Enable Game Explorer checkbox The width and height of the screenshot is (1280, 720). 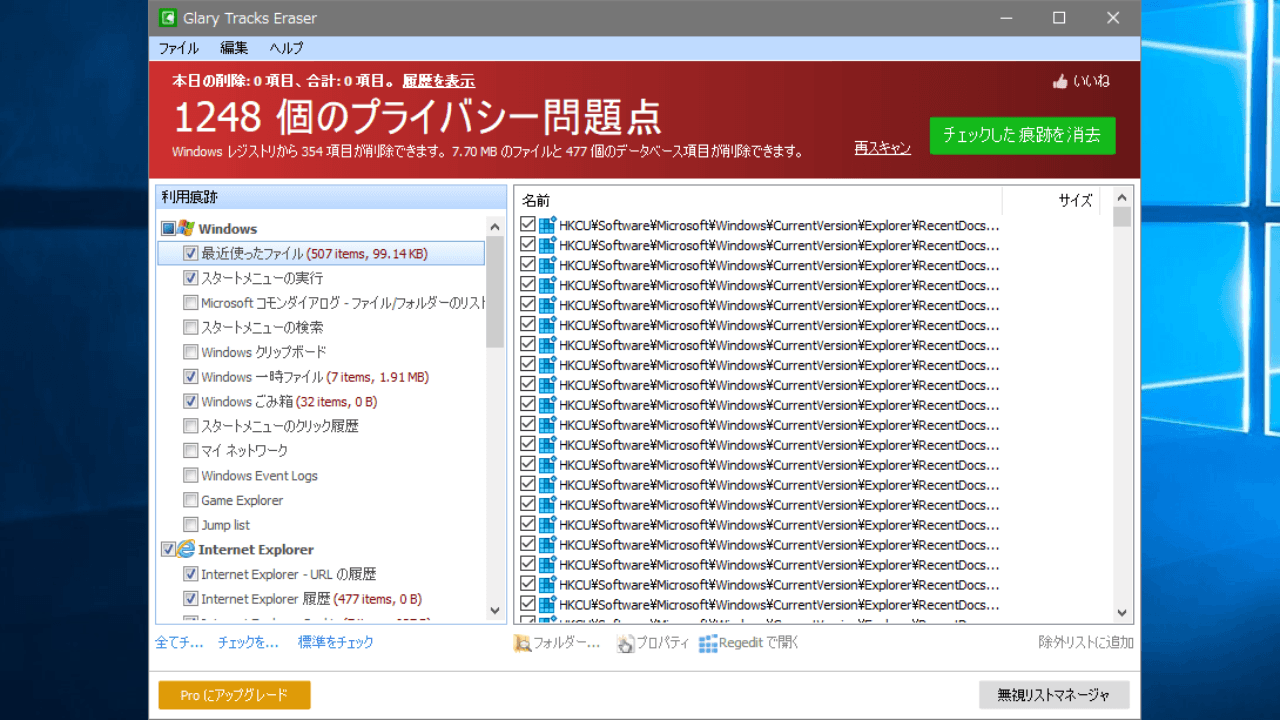click(x=191, y=500)
